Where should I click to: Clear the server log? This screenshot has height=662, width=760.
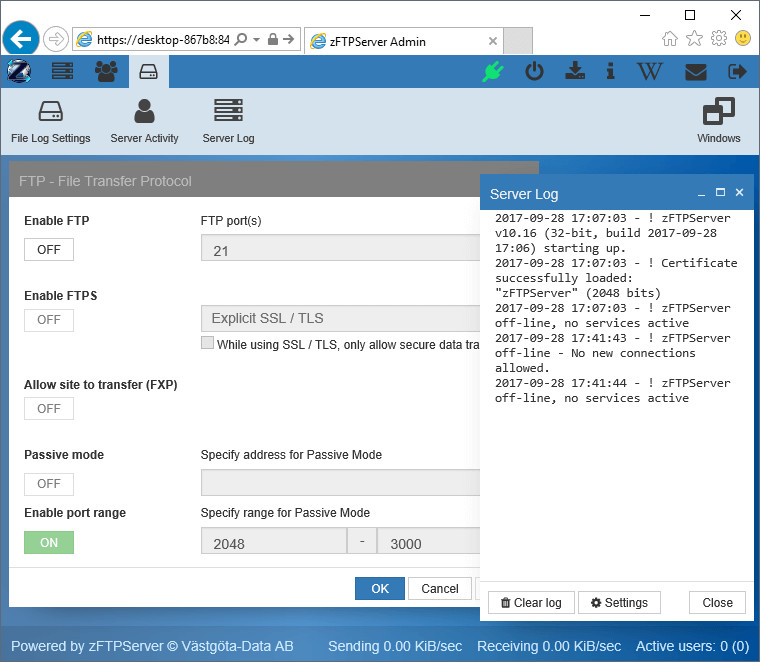[x=531, y=602]
